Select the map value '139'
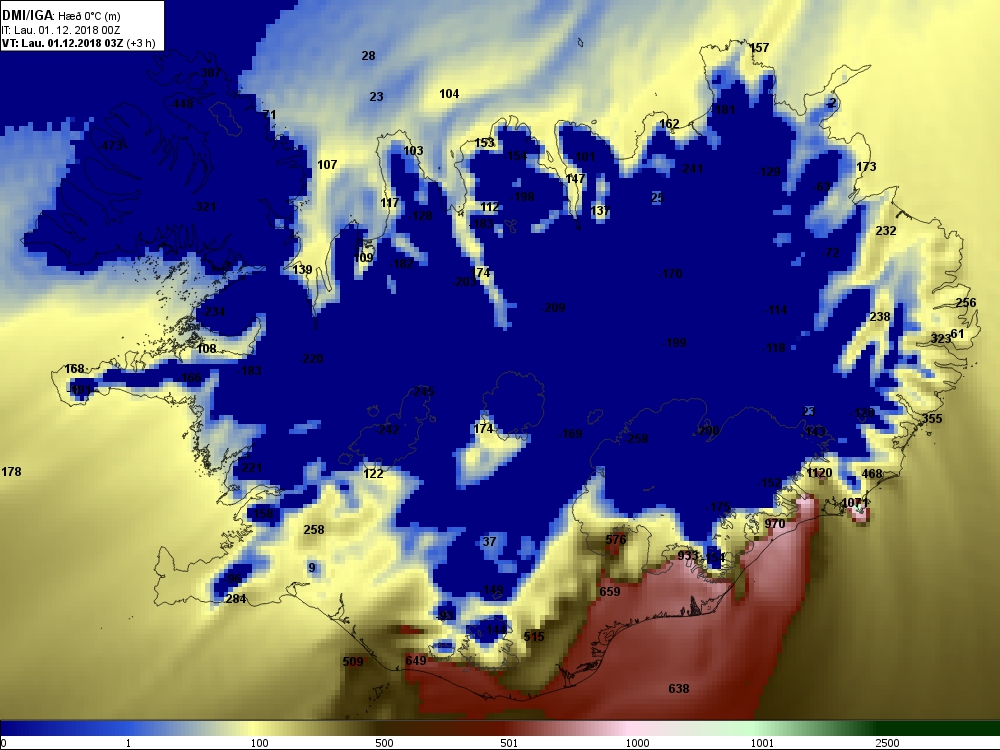Viewport: 1000px width, 750px height. click(x=302, y=270)
